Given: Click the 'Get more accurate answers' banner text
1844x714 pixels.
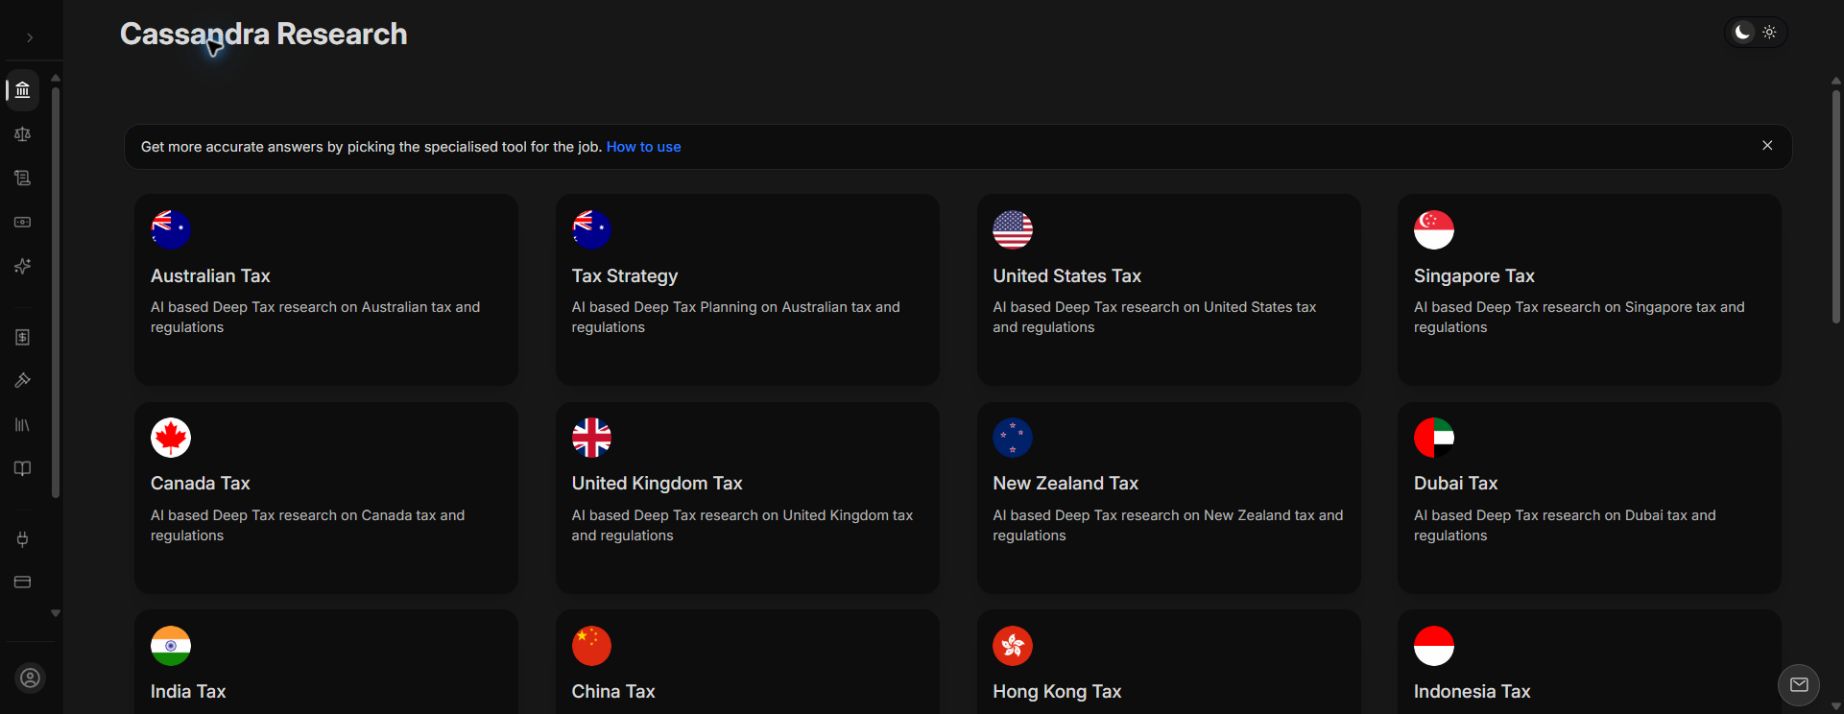Looking at the screenshot, I should [x=371, y=147].
